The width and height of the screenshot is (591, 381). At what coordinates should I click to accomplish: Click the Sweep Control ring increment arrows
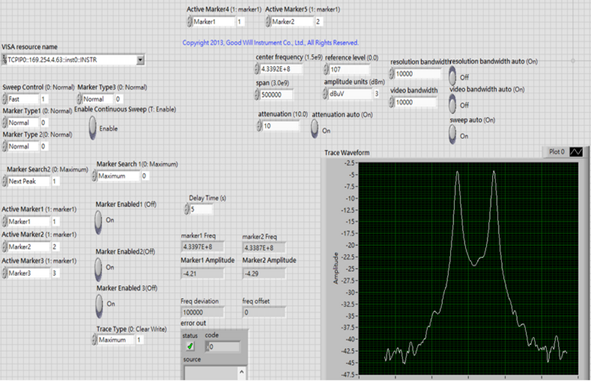pos(5,99)
